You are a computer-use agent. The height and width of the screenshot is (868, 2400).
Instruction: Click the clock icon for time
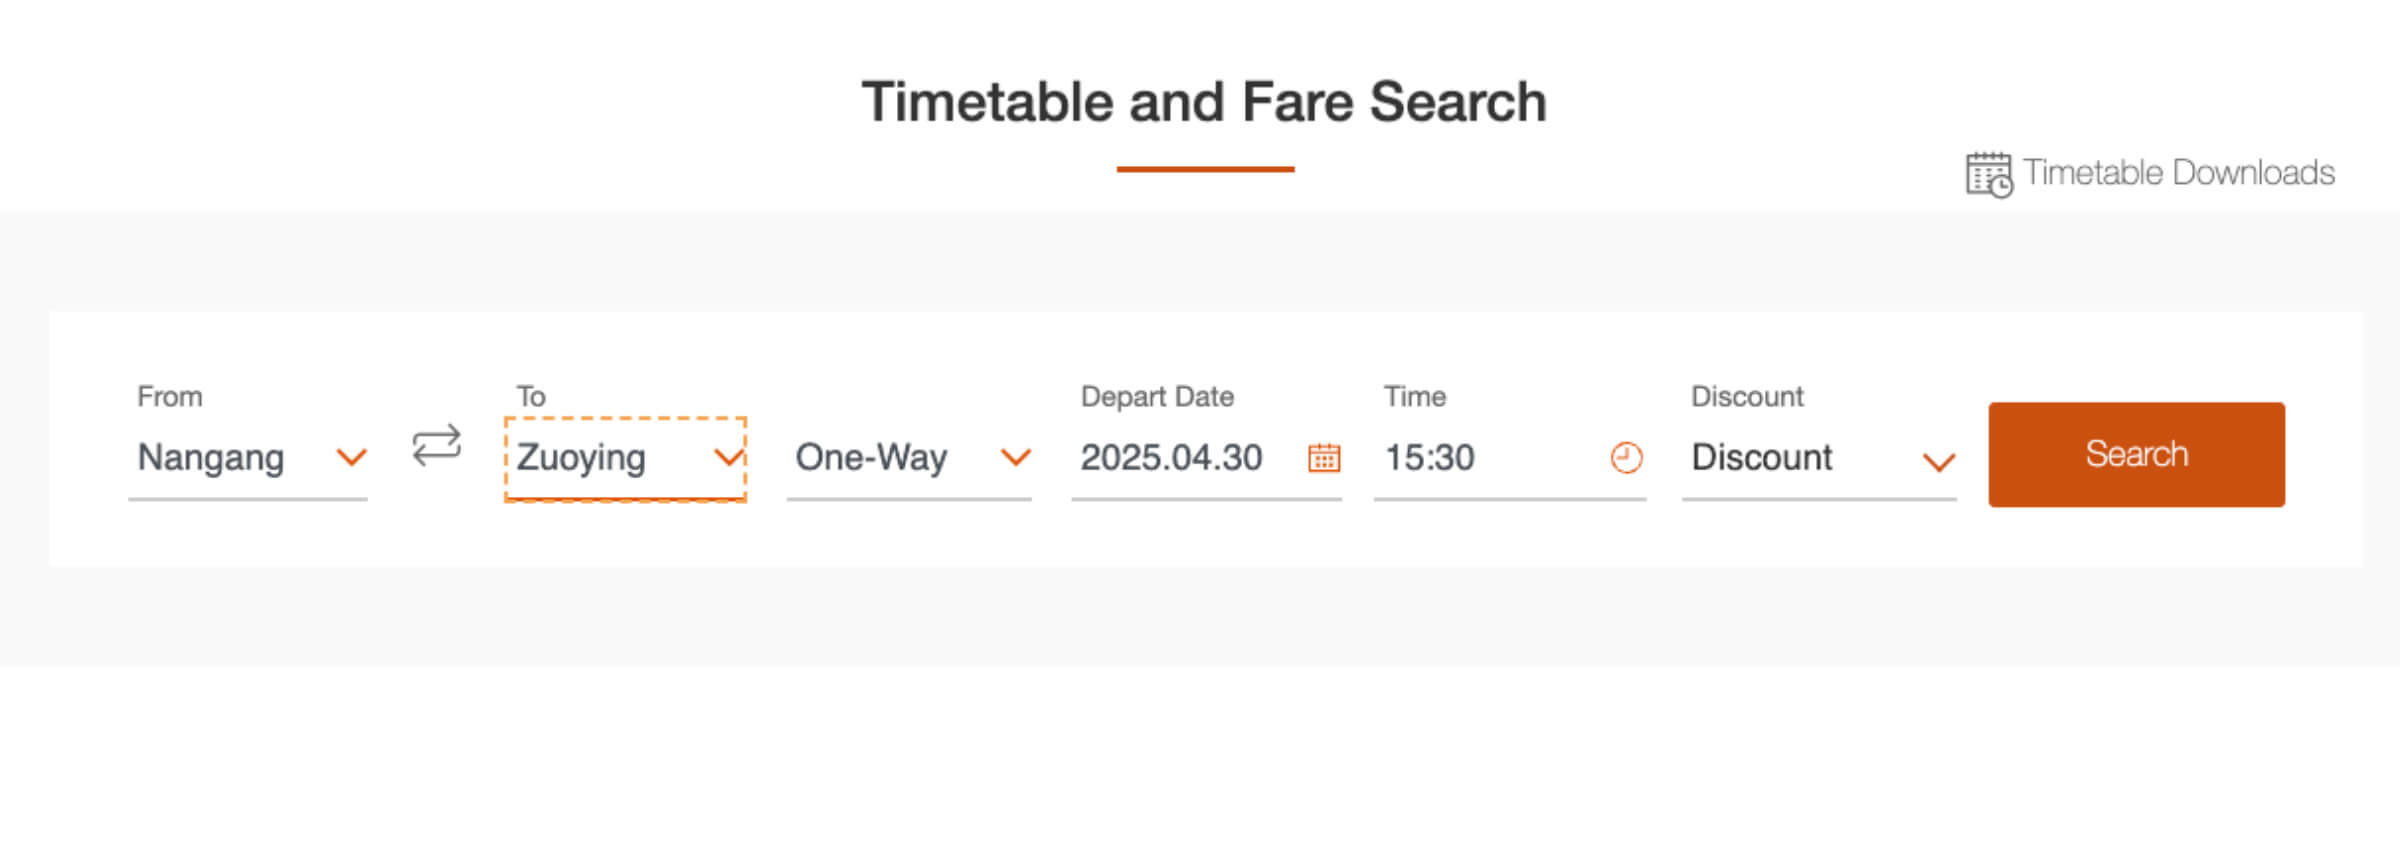pos(1626,458)
